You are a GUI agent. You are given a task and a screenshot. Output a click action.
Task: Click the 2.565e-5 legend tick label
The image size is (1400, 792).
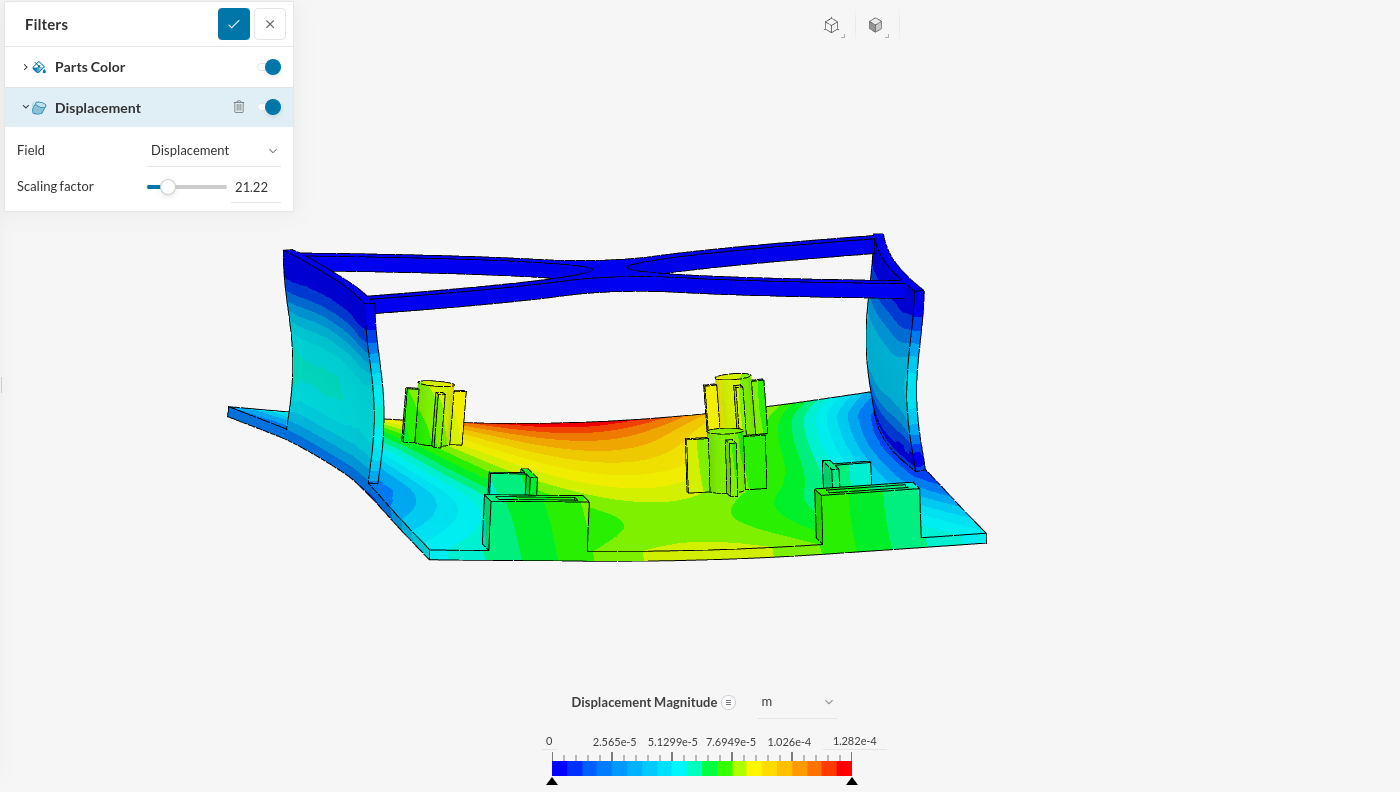coord(615,742)
